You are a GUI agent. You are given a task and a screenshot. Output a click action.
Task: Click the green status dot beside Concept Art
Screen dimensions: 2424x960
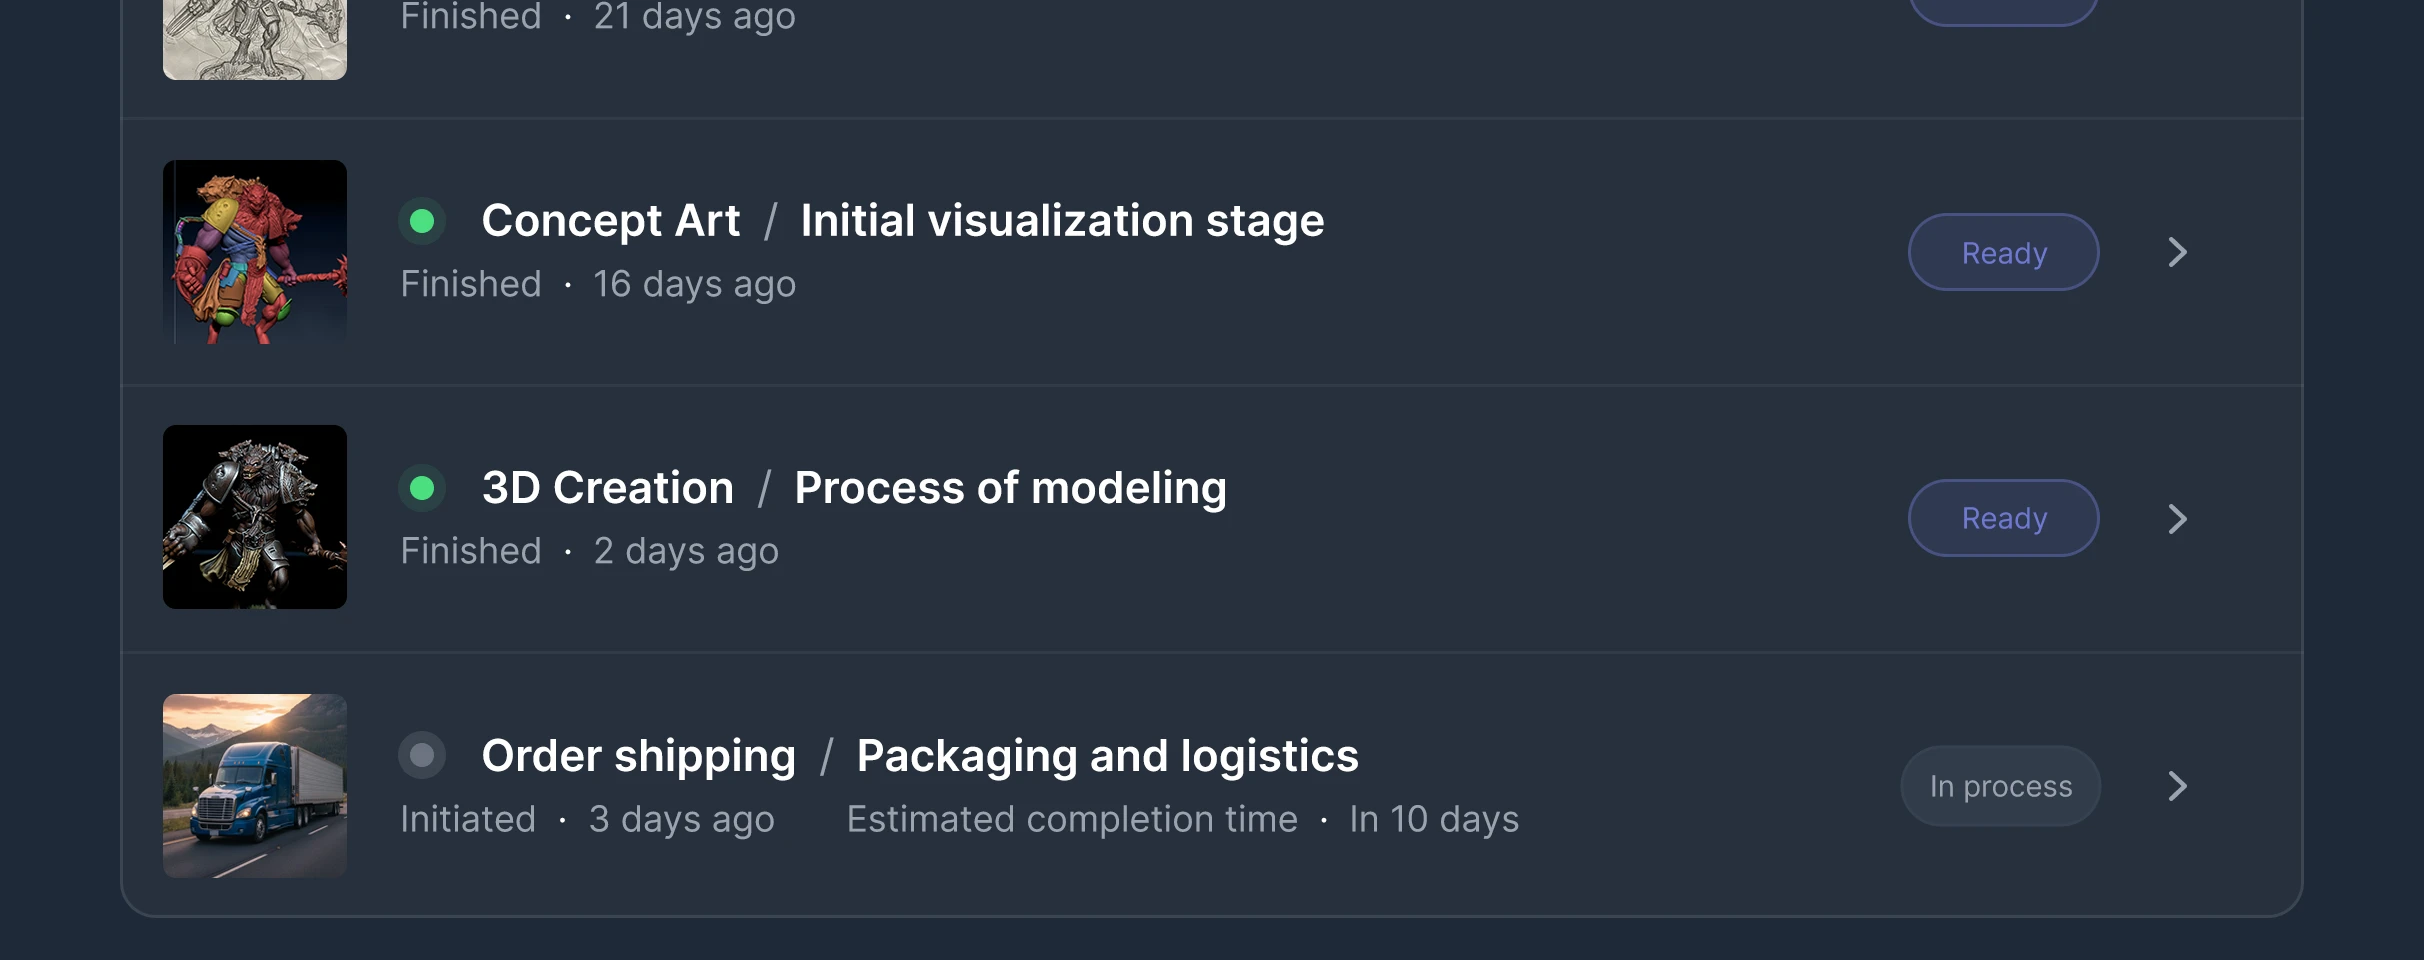(422, 221)
